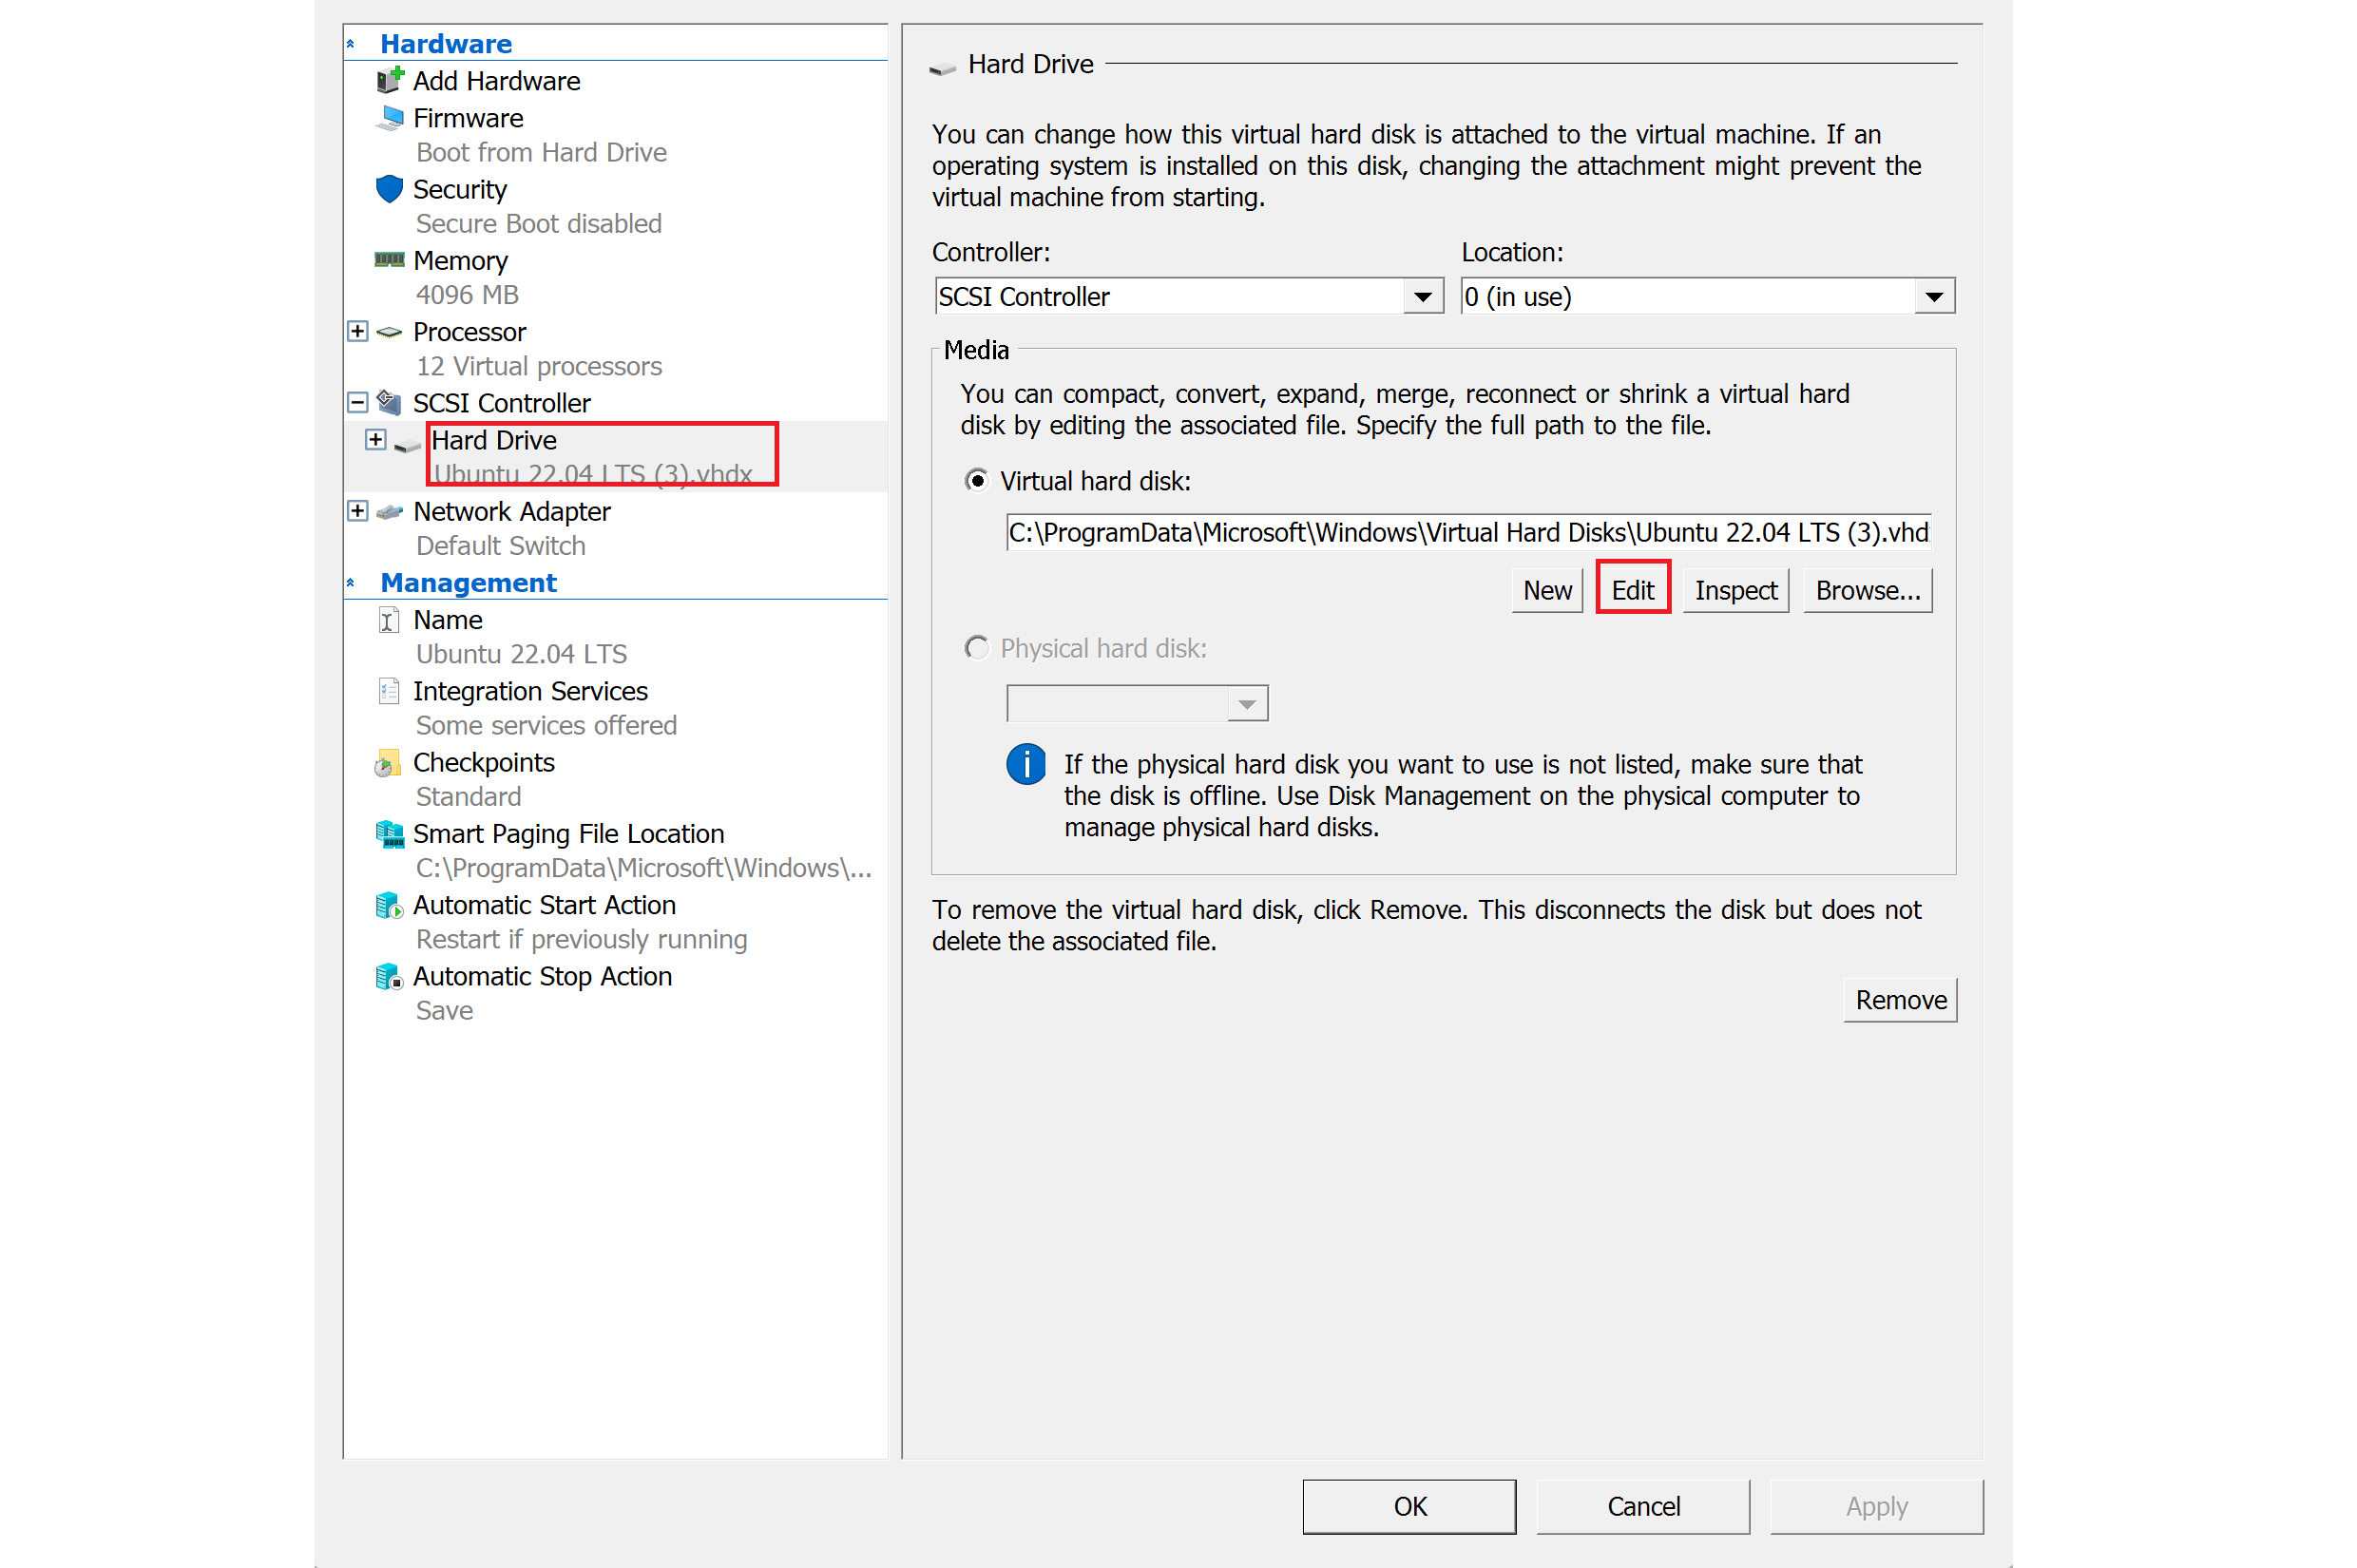2357x1568 pixels.
Task: Click the Automatic Start Action icon
Action: tap(389, 906)
